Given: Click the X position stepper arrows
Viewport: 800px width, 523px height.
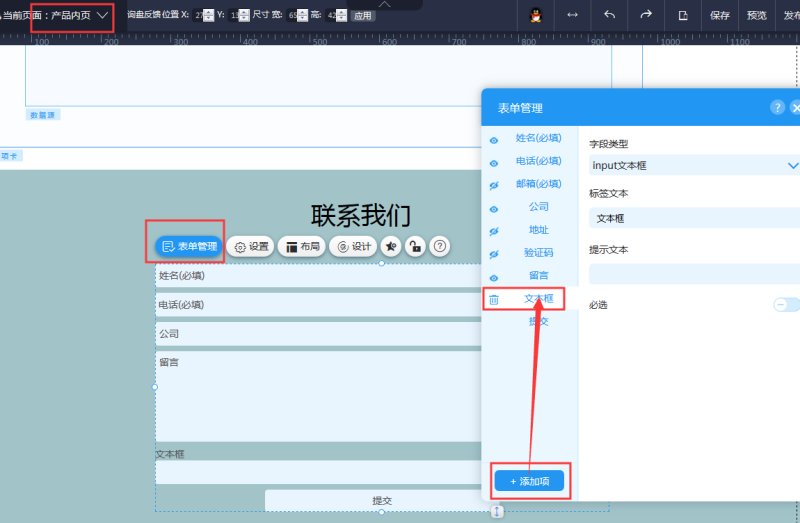Looking at the screenshot, I should click(208, 16).
